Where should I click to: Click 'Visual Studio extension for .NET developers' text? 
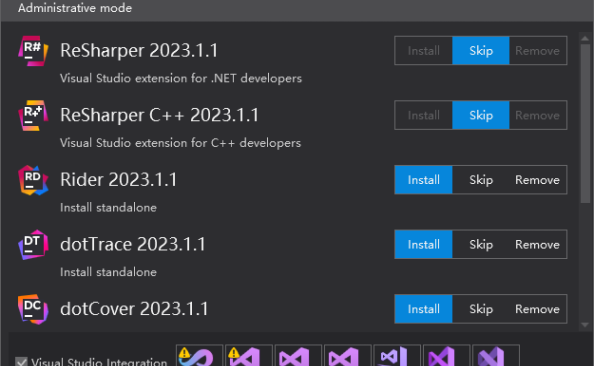pyautogui.click(x=181, y=78)
